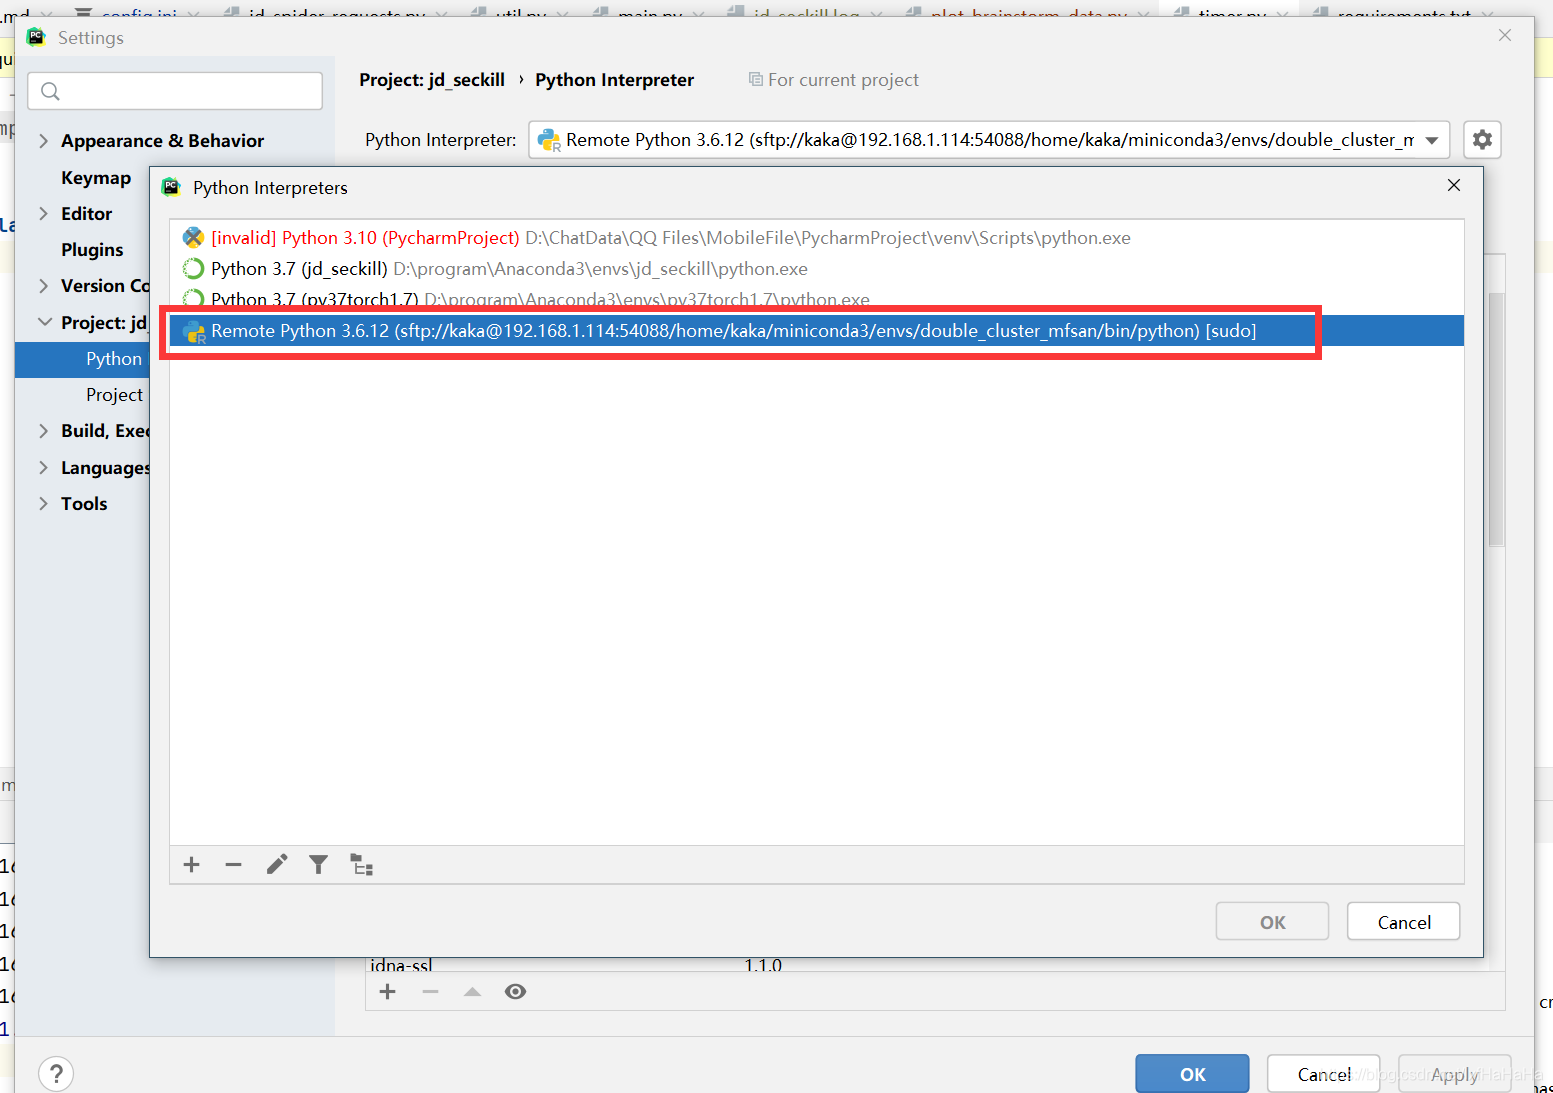The height and width of the screenshot is (1093, 1553).
Task: Open the Keymap settings page
Action: (x=96, y=178)
